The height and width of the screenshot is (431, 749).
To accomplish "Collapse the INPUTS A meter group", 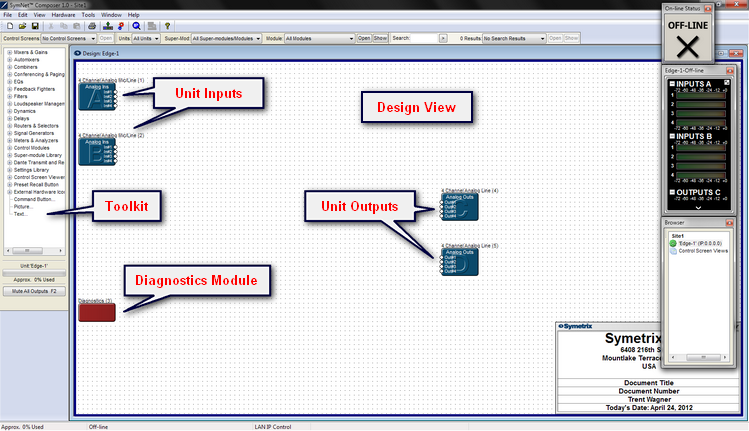I will [x=672, y=83].
